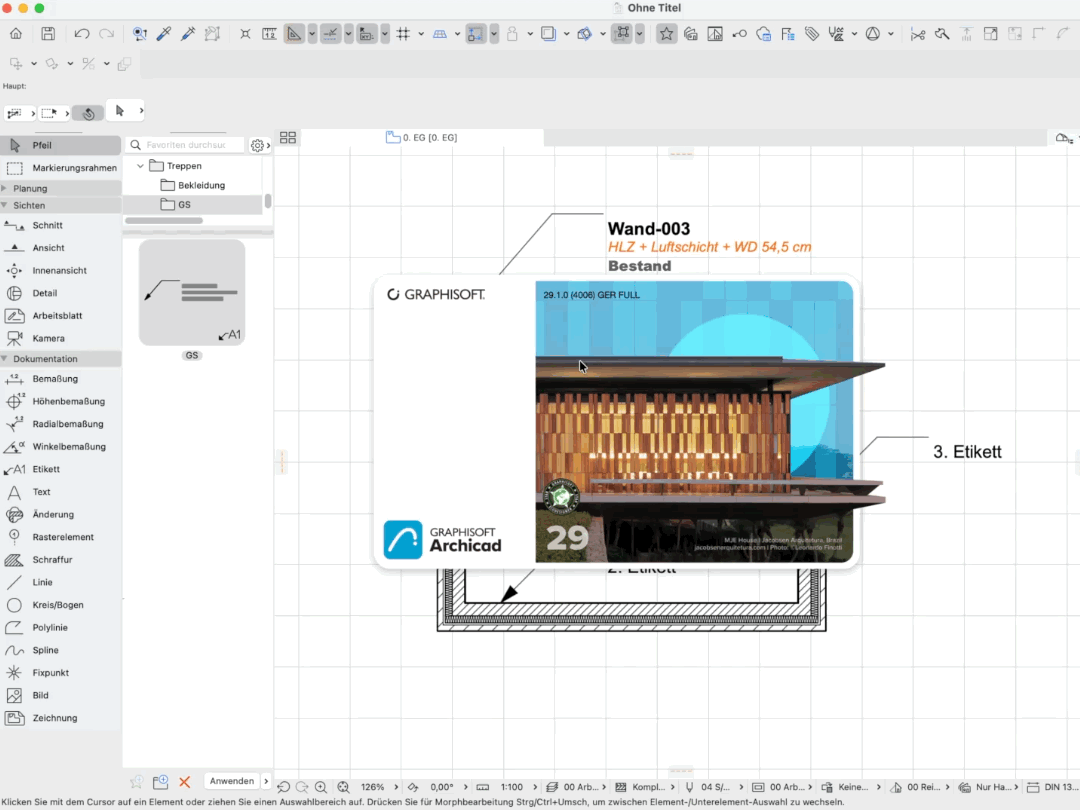Inject parameters with the syringe icon
This screenshot has height=810, width=1080.
[188, 34]
